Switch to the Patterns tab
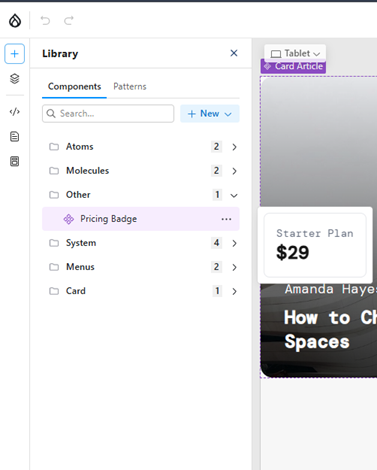Image resolution: width=377 pixels, height=470 pixels. pos(130,87)
